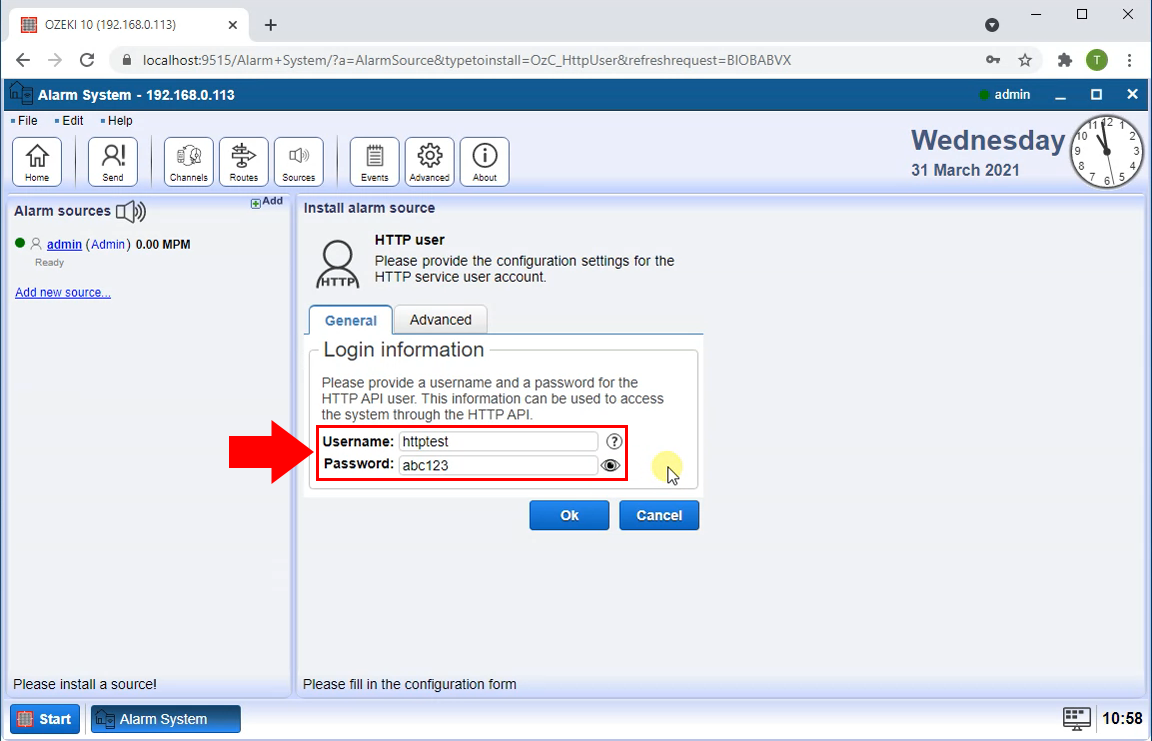This screenshot has width=1152, height=741.
Task: Click the analog clock widget
Action: (x=1106, y=152)
